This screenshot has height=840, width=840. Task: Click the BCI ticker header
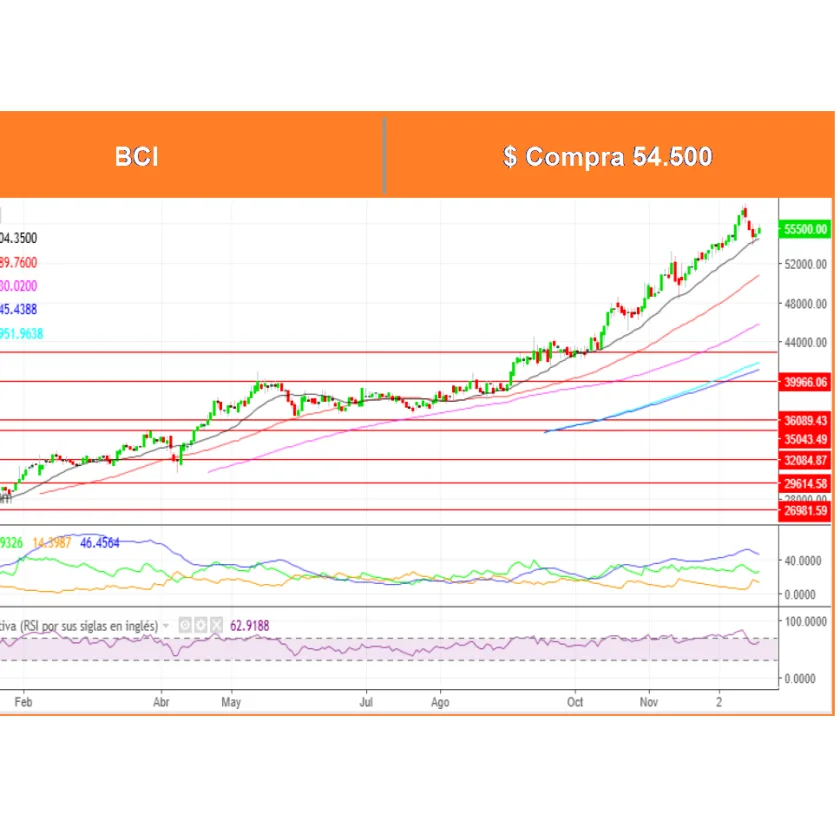[x=136, y=157]
